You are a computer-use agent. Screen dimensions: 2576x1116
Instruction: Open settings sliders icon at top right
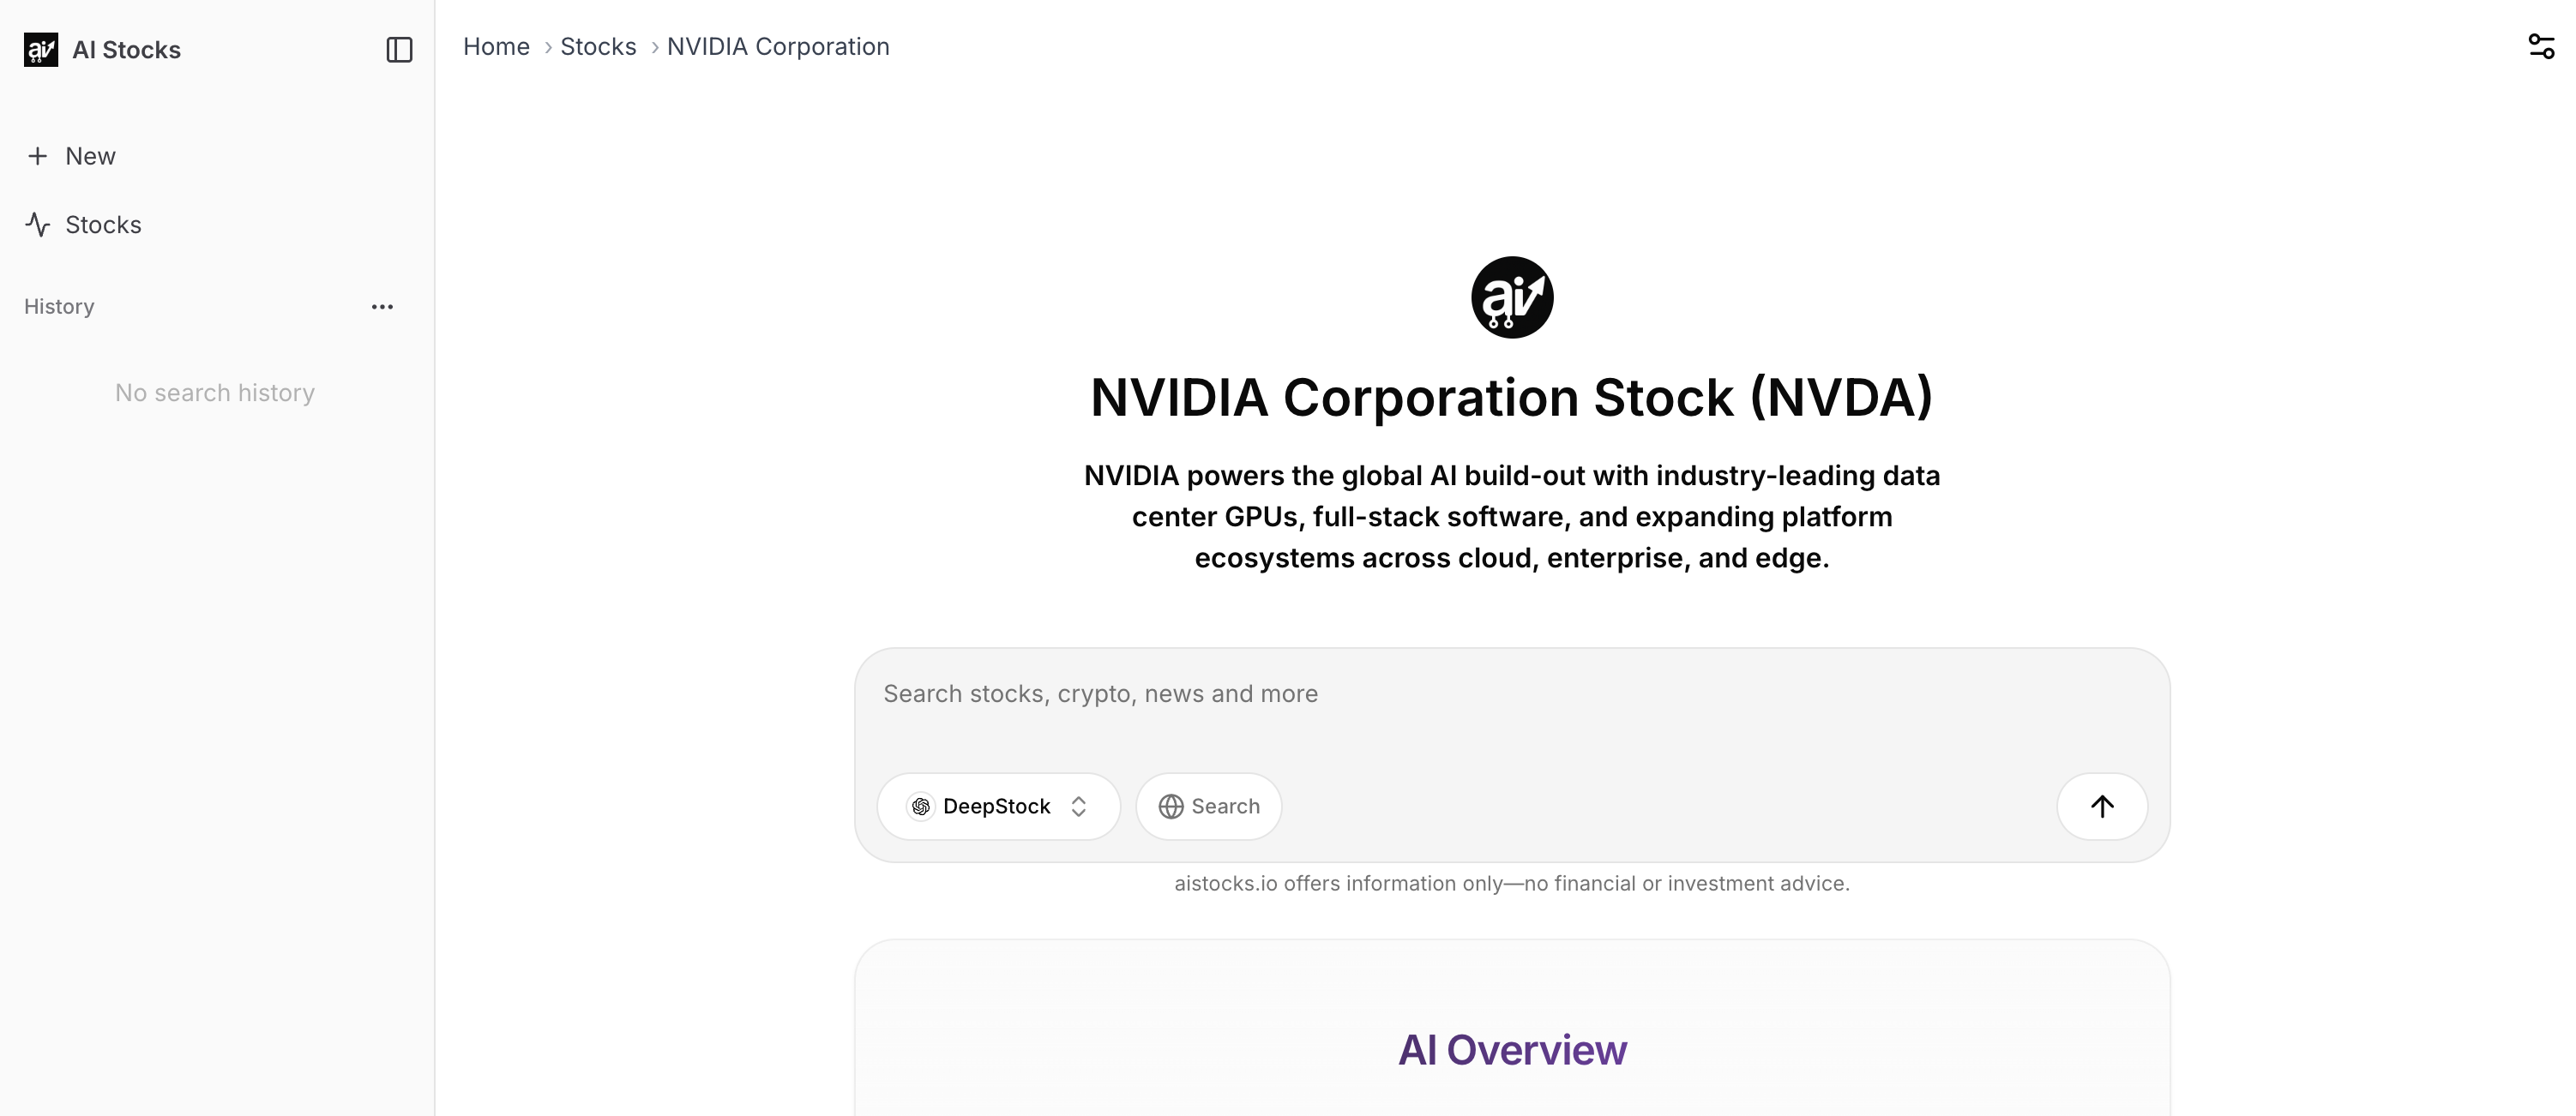(2541, 46)
